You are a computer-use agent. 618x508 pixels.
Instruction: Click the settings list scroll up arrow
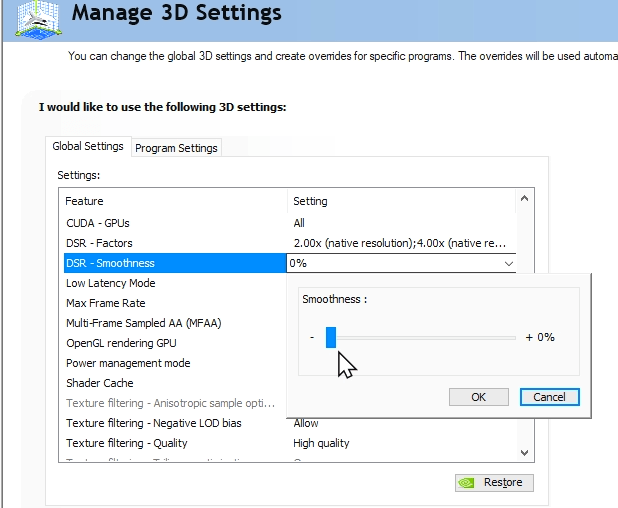pos(525,199)
